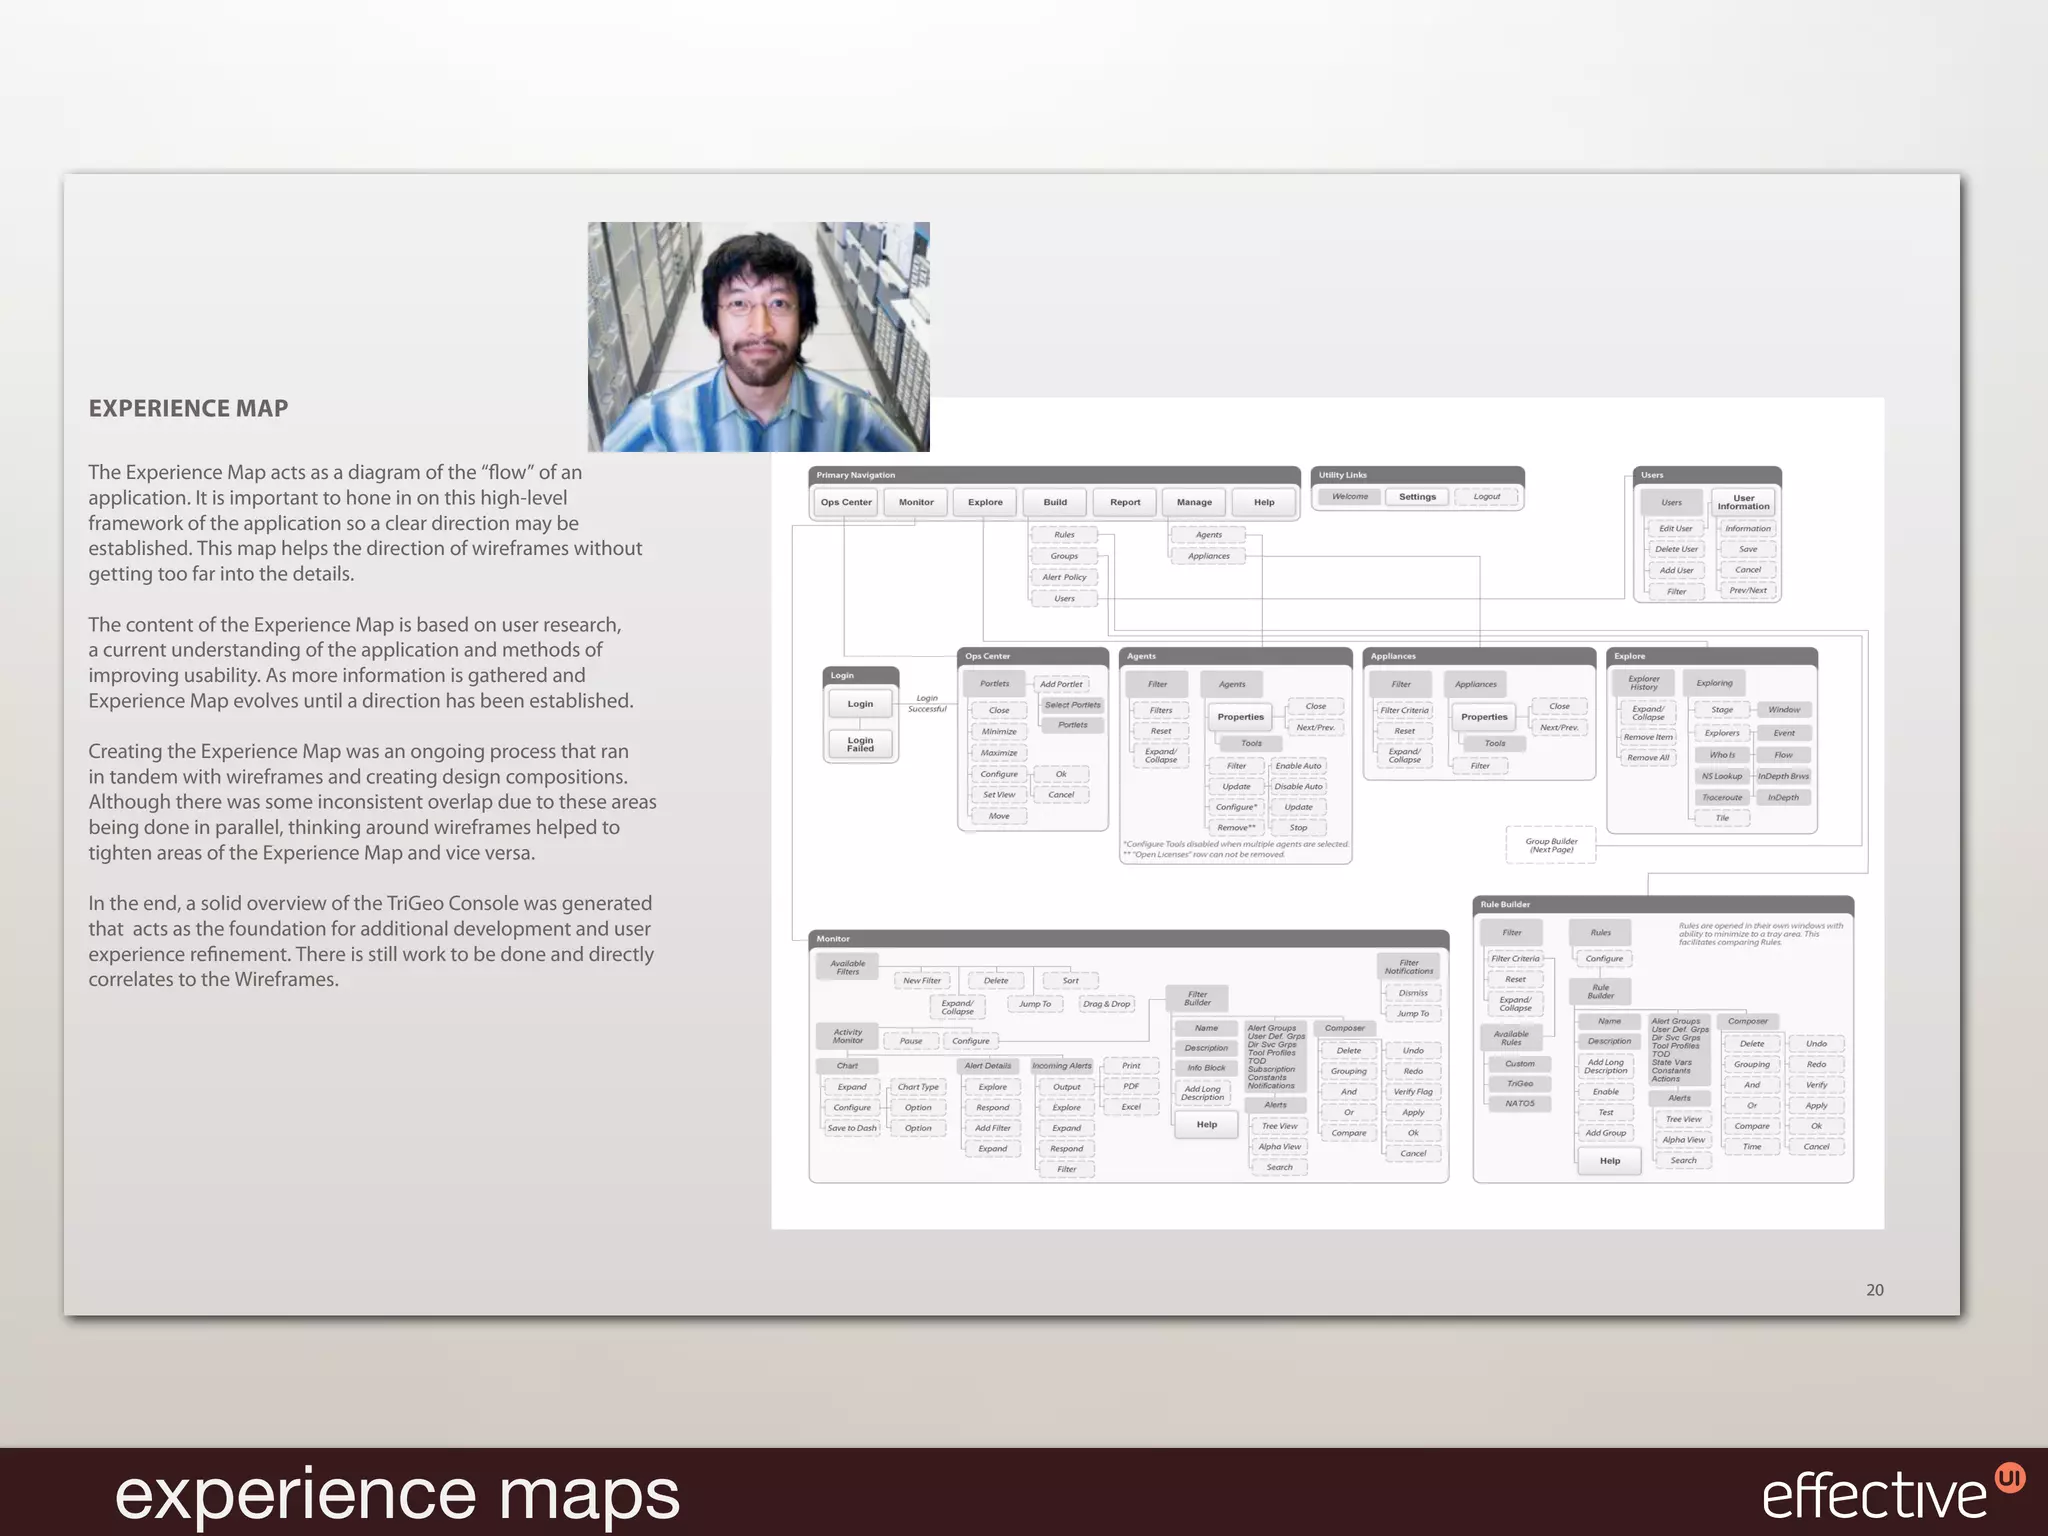The width and height of the screenshot is (2048, 1536).
Task: Click the Delete User node
Action: (1676, 549)
